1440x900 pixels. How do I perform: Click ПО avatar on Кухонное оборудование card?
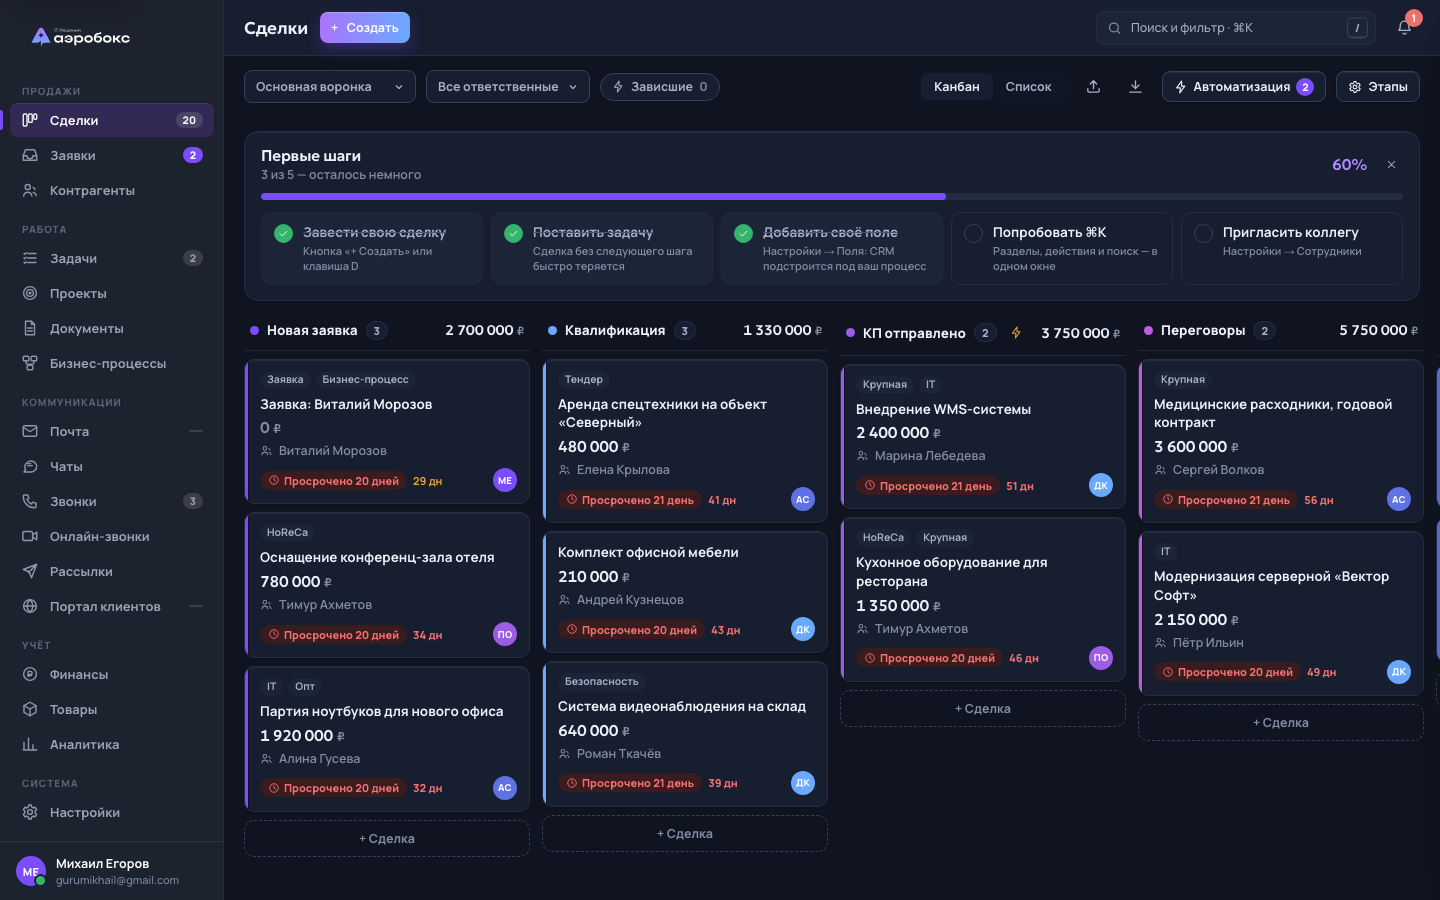click(x=1101, y=657)
